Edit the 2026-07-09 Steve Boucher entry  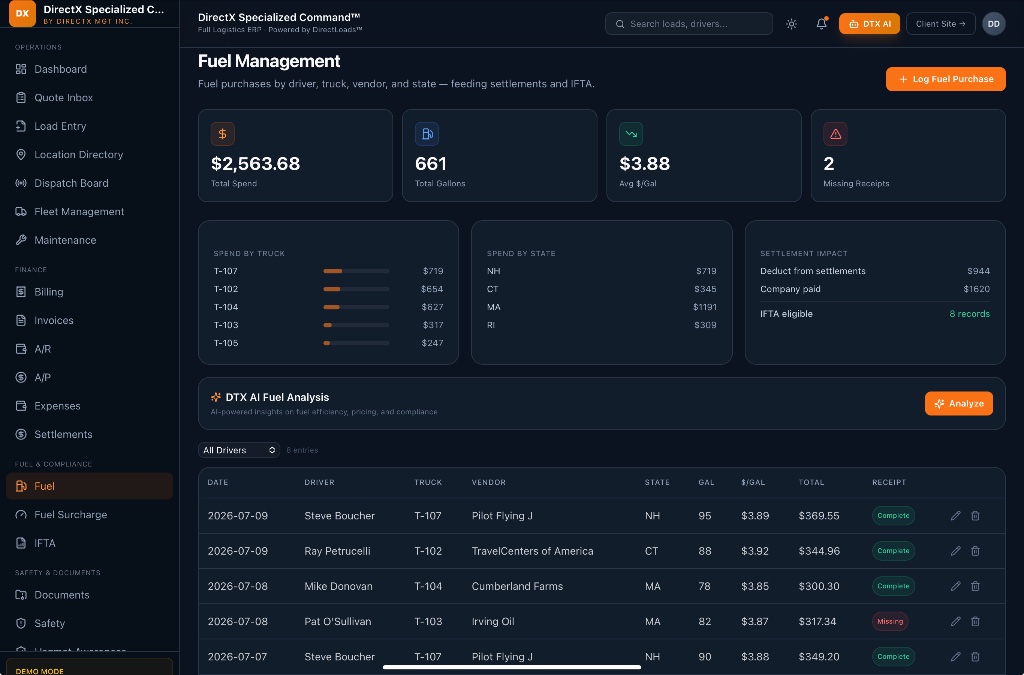pos(955,516)
